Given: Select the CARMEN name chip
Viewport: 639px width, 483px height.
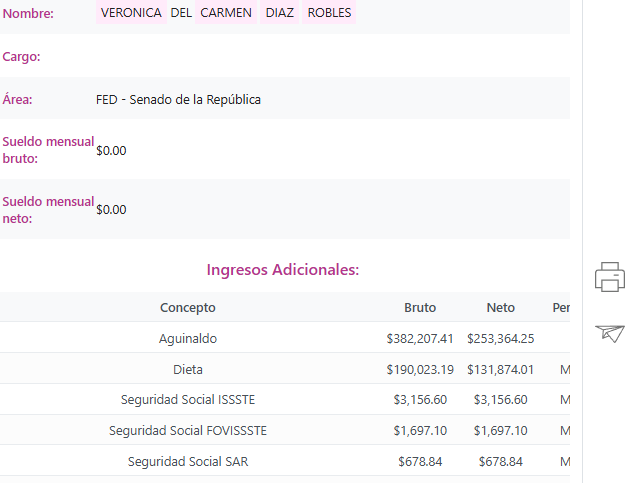Looking at the screenshot, I should pos(226,13).
